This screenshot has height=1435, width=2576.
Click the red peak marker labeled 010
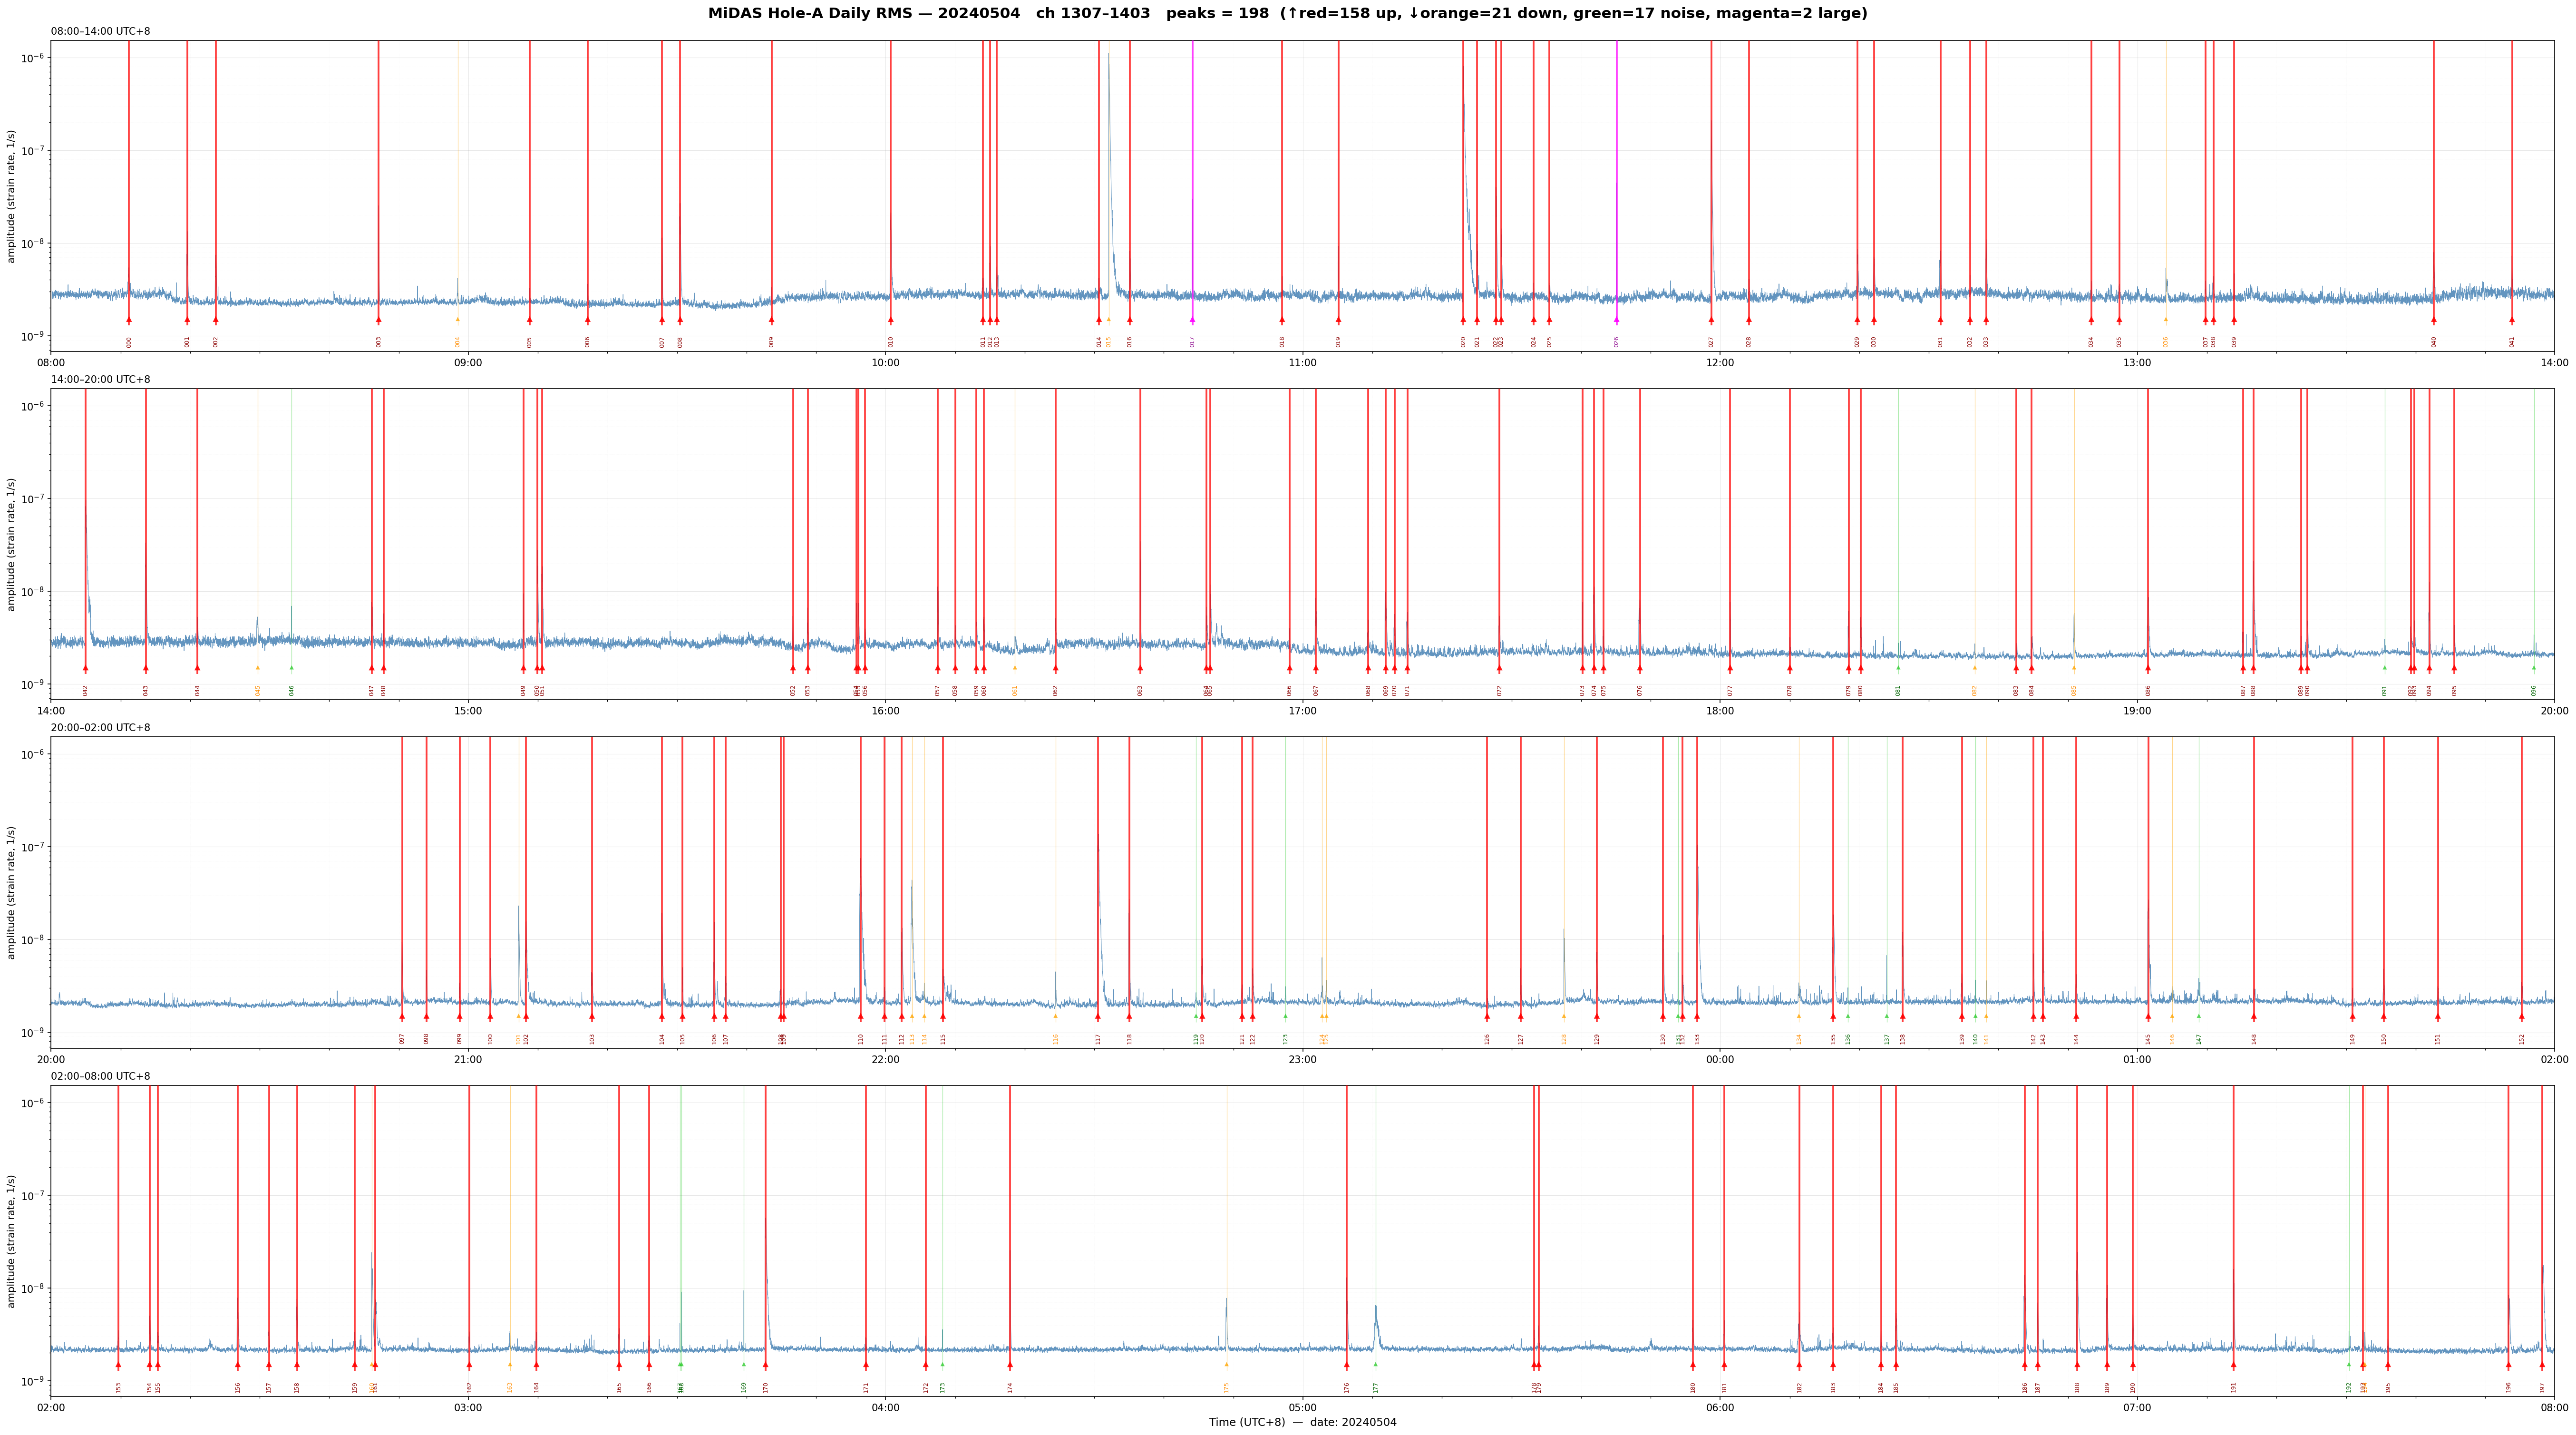(890, 320)
